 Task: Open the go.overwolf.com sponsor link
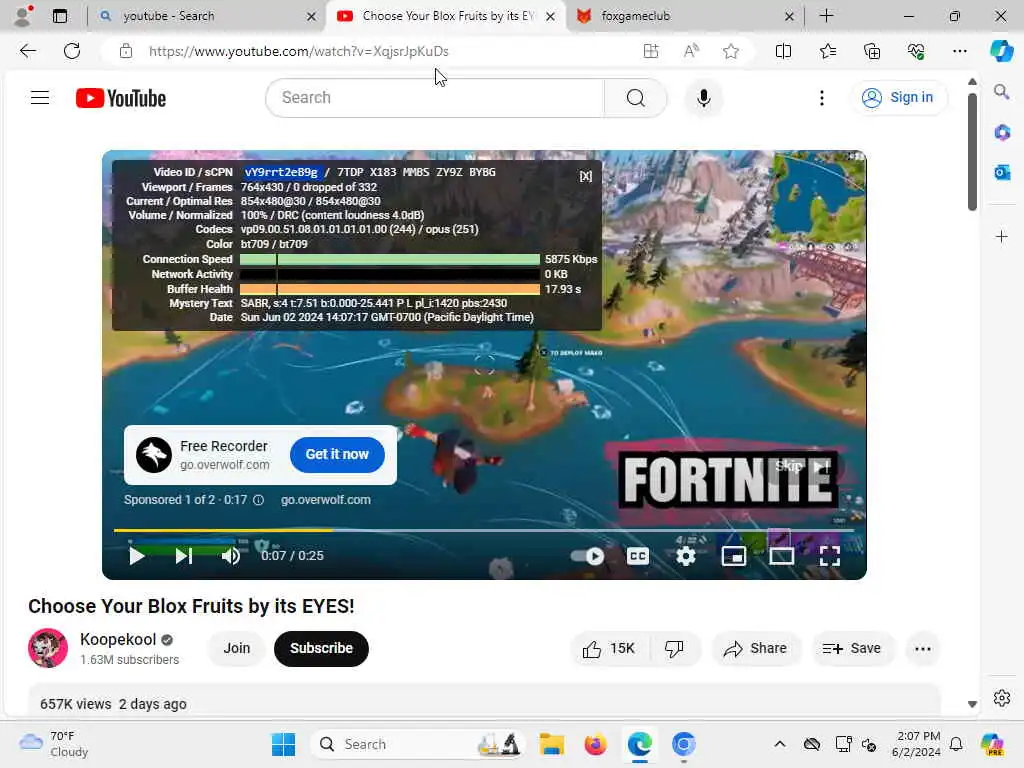tap(326, 500)
